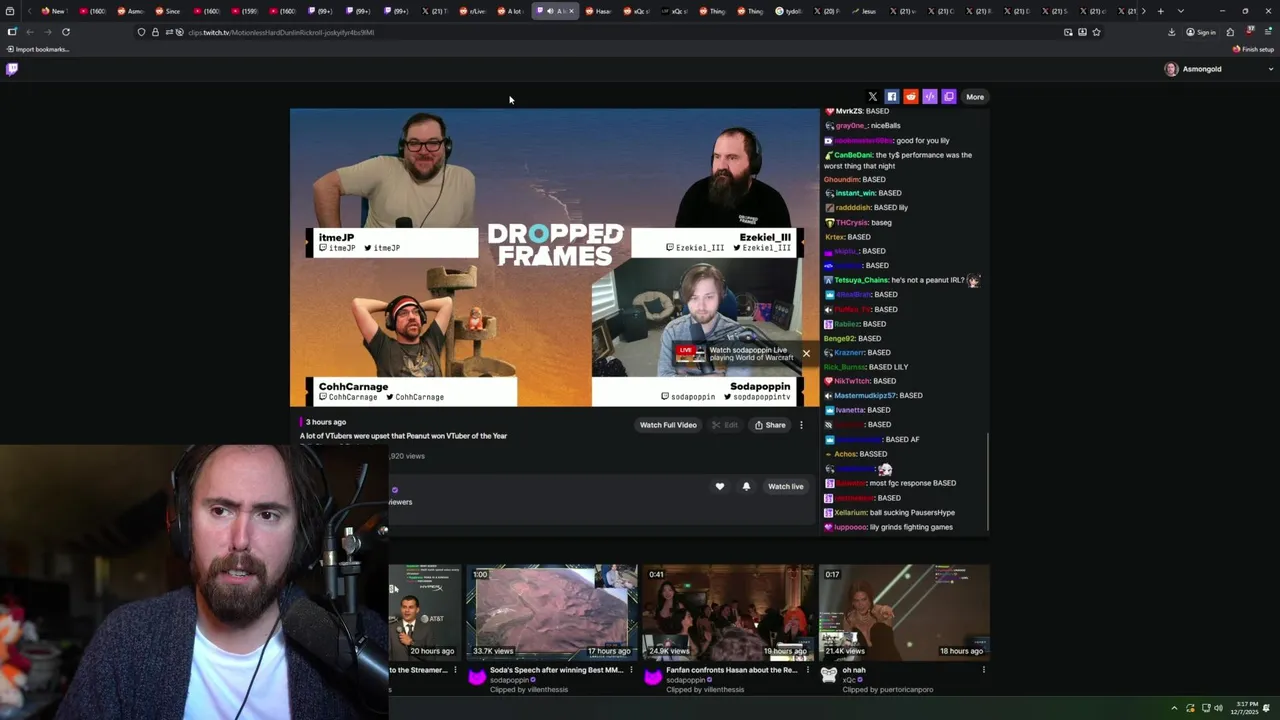Switch to the 'Hasa' tab

tap(598, 11)
